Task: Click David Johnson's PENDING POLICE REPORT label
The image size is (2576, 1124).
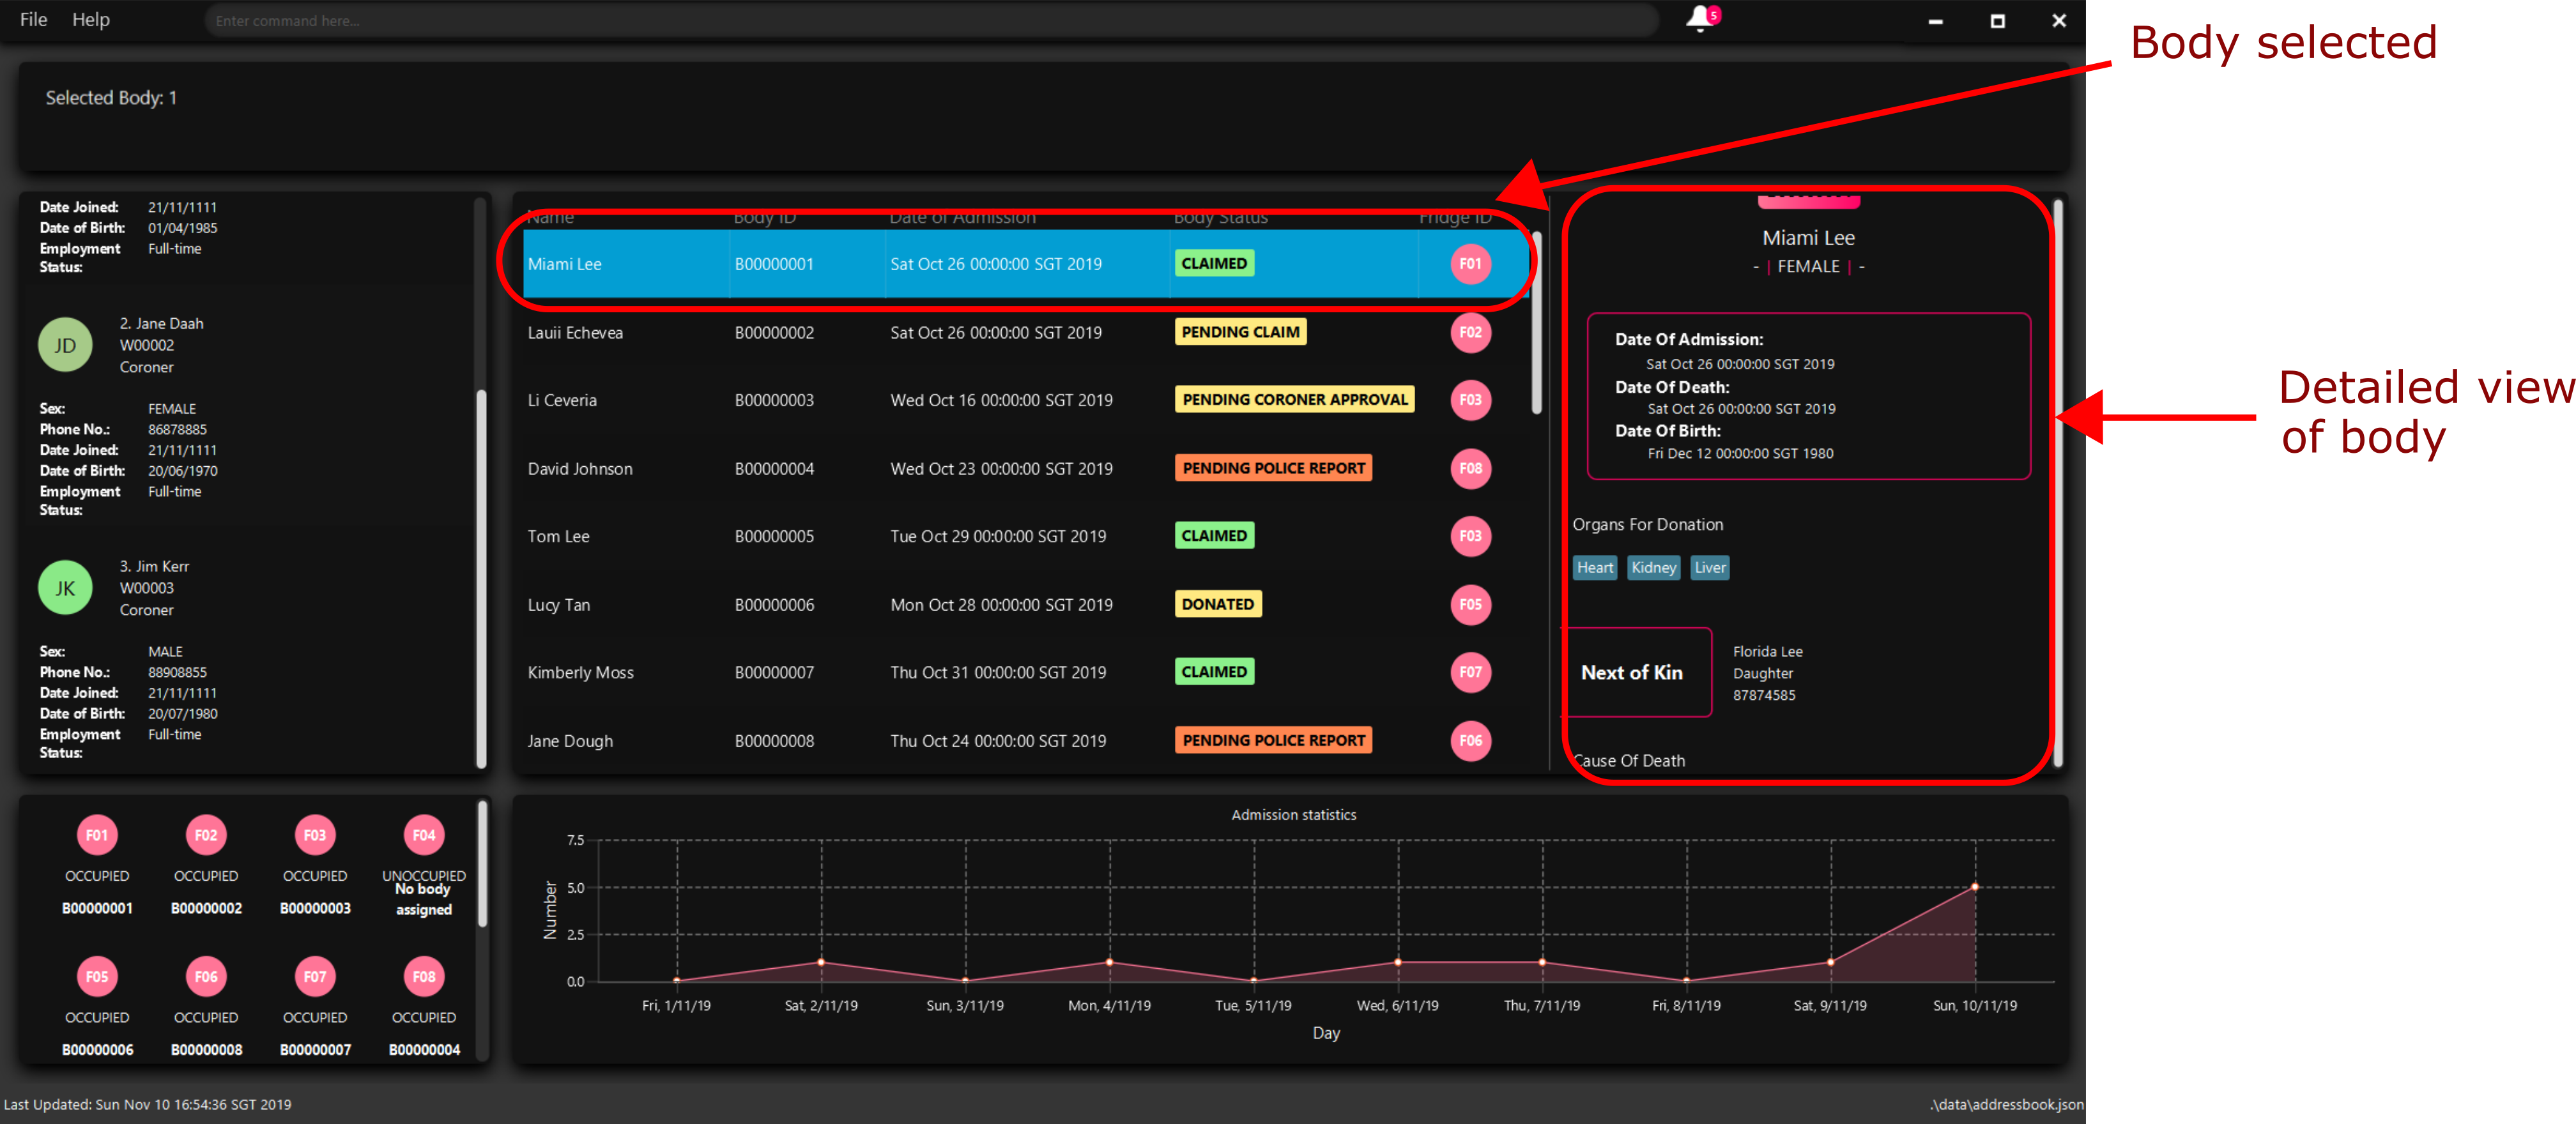Action: [1273, 468]
